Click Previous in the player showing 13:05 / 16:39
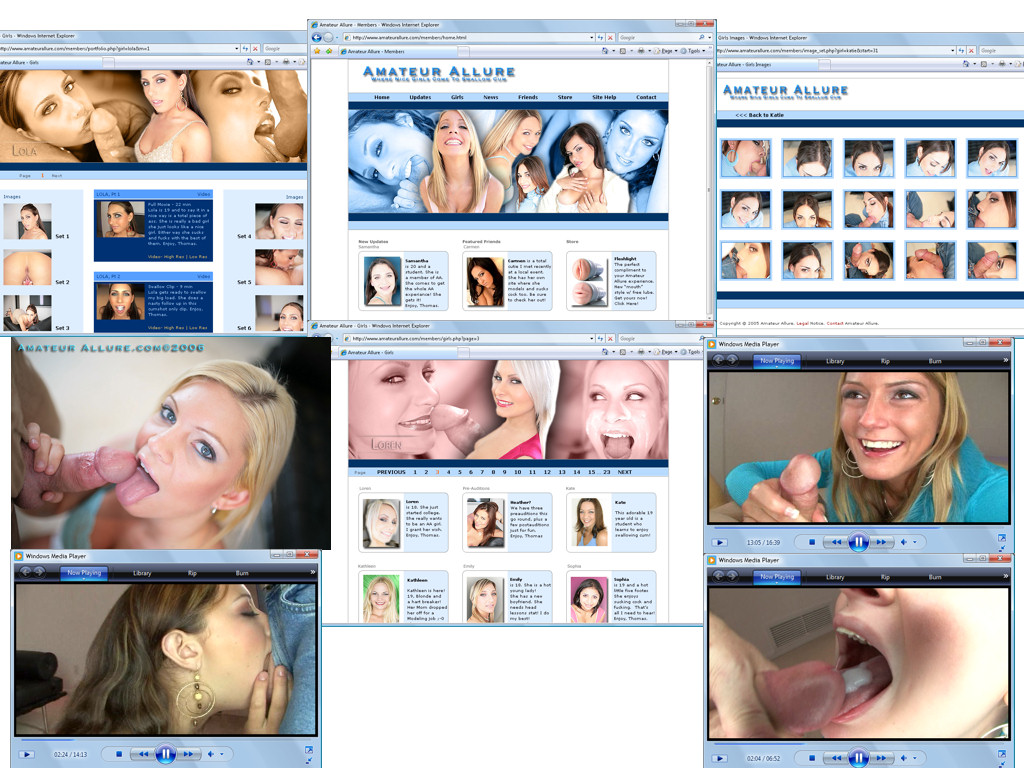The image size is (1024, 768). tap(836, 542)
